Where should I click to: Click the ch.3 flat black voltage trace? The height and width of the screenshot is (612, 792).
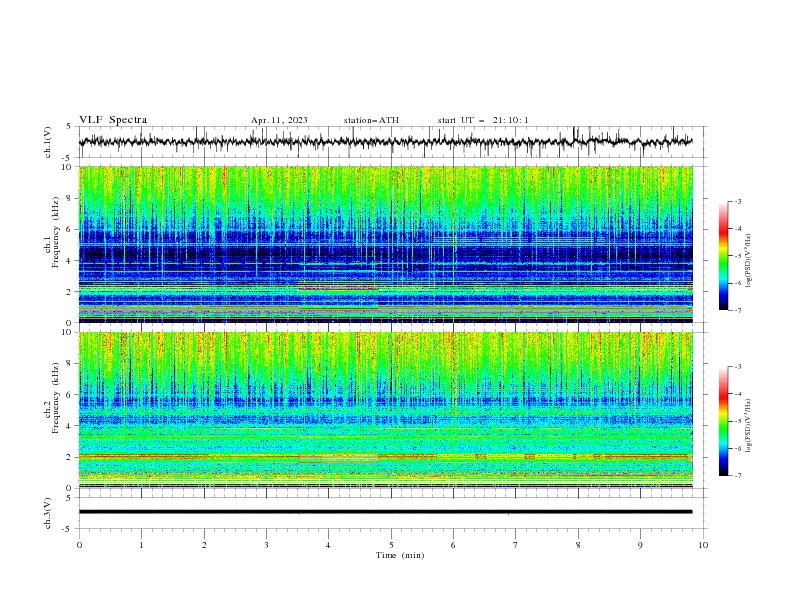point(385,512)
